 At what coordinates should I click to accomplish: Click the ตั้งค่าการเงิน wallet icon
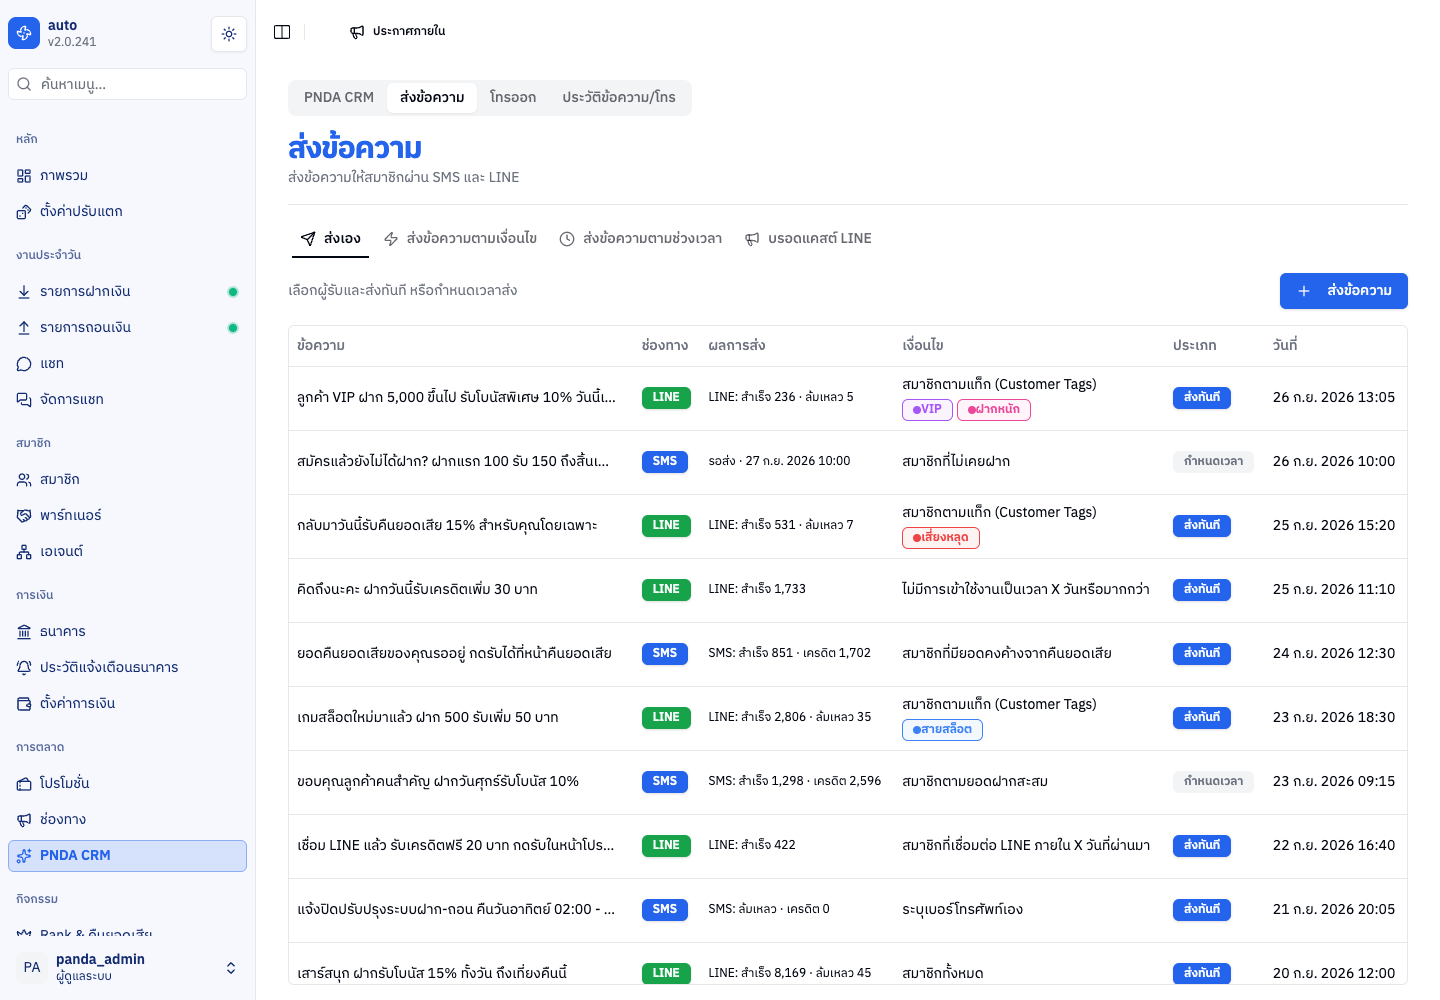[24, 704]
